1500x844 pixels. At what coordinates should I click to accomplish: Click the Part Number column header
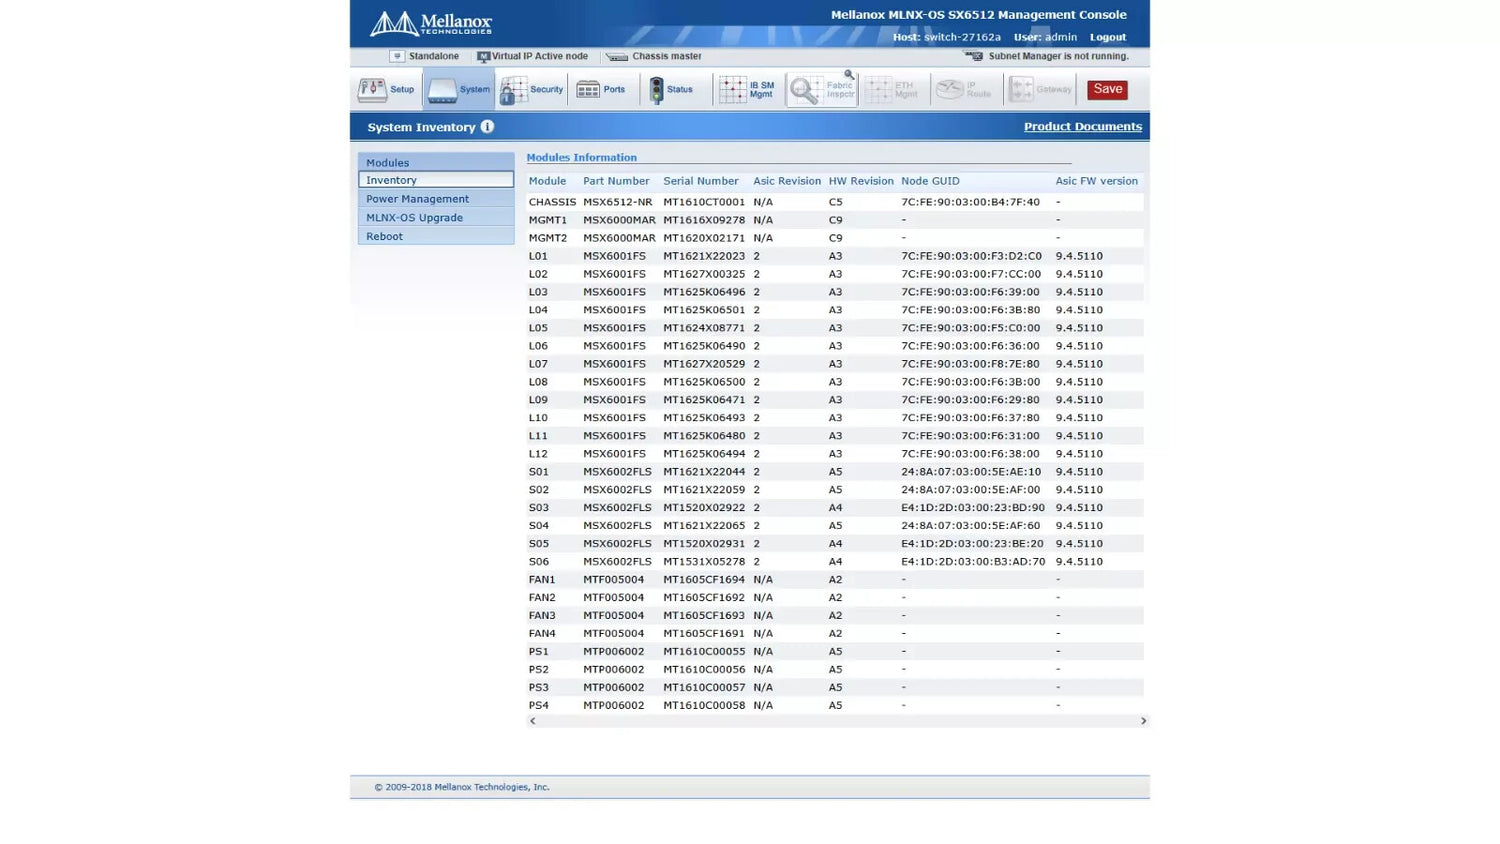point(616,181)
